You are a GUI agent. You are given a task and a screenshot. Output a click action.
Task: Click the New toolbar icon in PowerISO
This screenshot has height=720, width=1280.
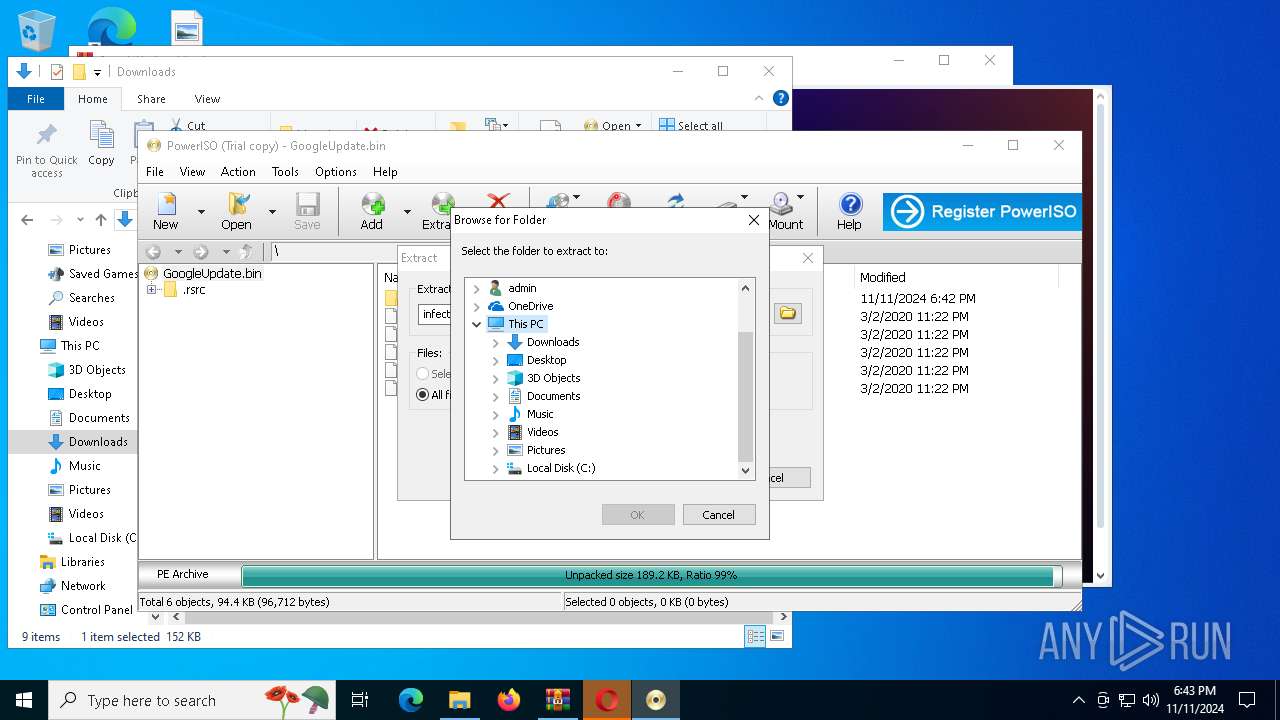click(166, 211)
